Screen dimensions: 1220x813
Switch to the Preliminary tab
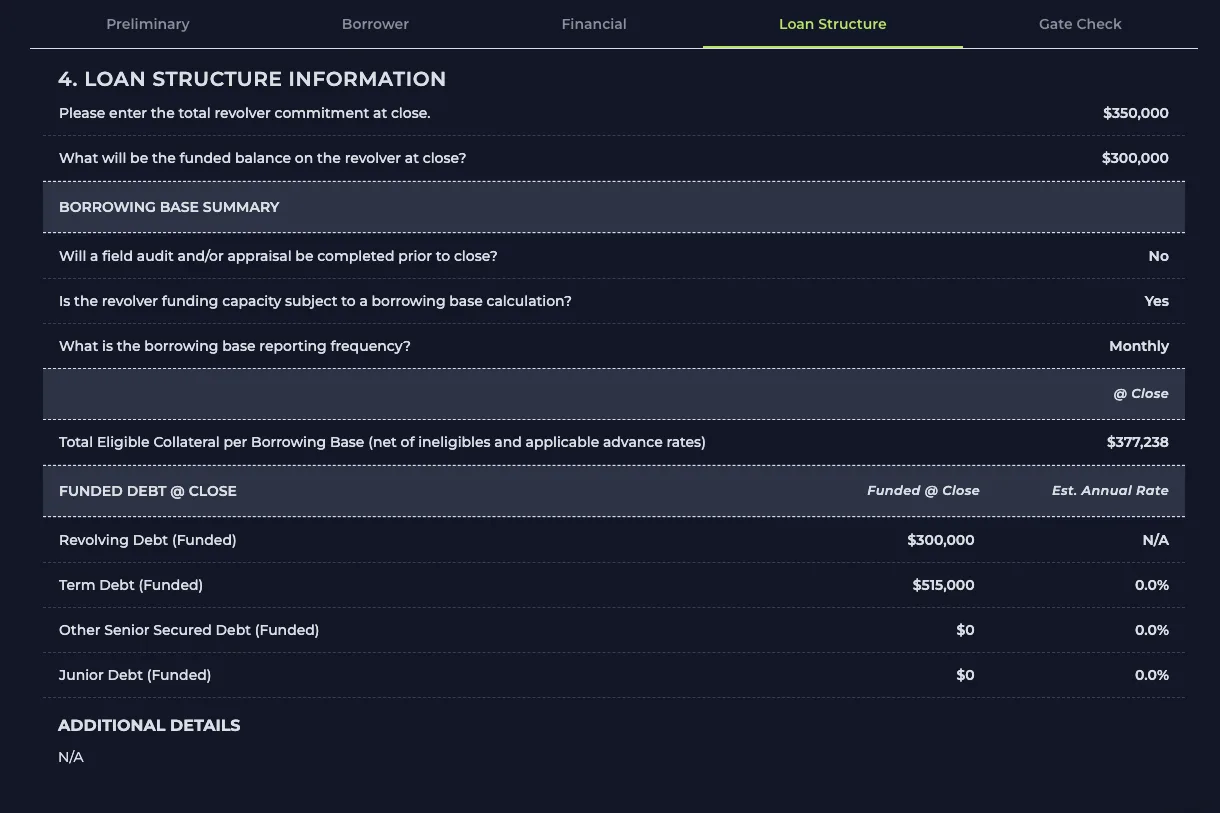tap(148, 24)
